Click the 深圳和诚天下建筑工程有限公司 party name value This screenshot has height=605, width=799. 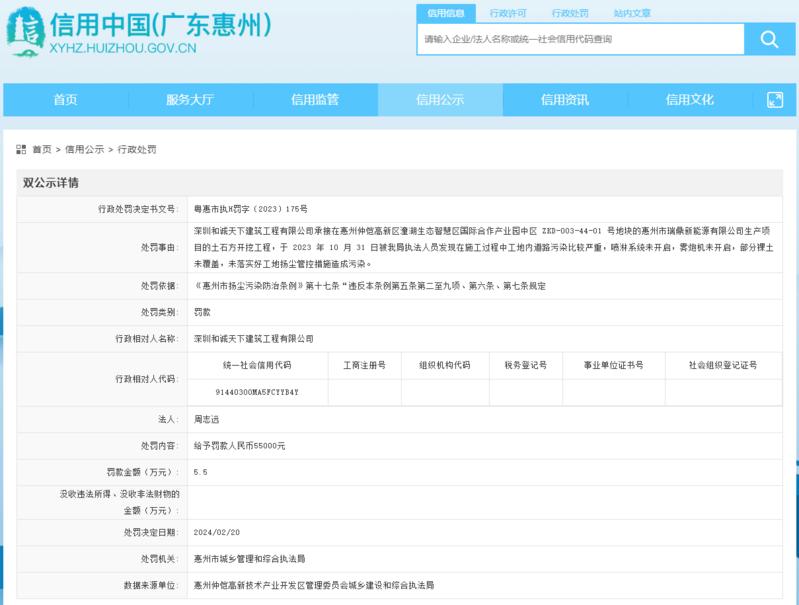[253, 338]
